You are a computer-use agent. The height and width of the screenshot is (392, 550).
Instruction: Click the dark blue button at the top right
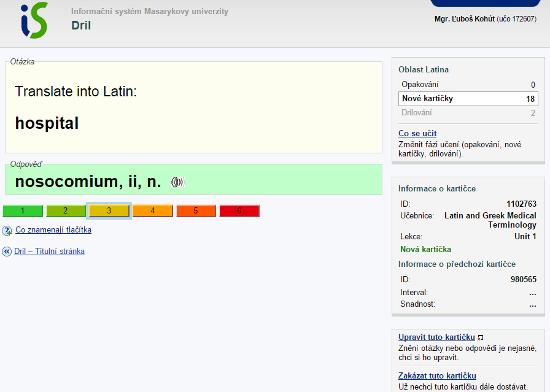click(x=485, y=3)
